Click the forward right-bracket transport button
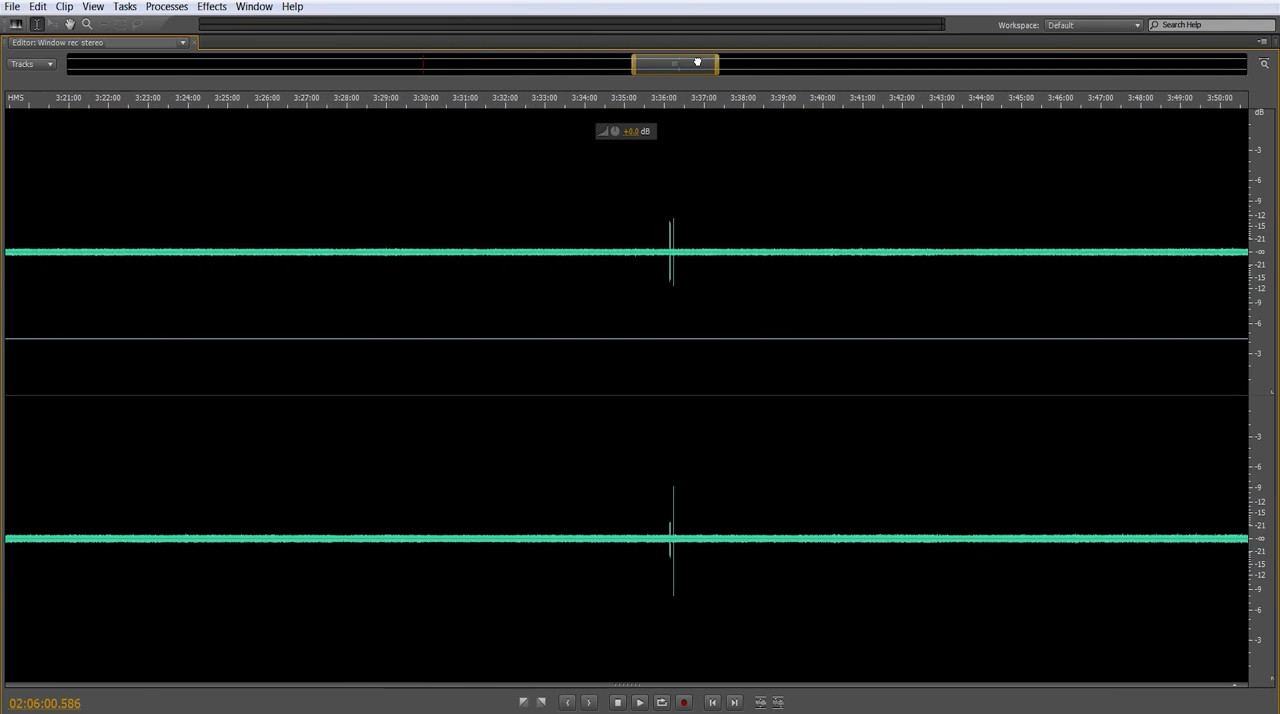This screenshot has height=714, width=1280. pyautogui.click(x=589, y=703)
